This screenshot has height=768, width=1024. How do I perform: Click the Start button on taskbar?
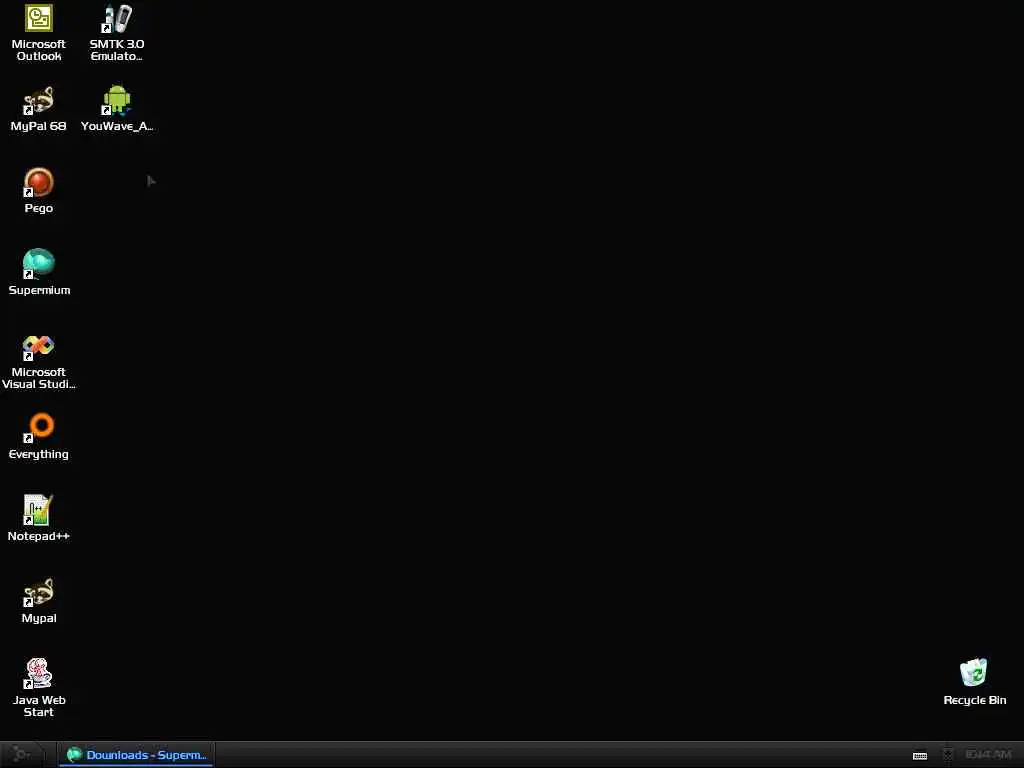22,754
